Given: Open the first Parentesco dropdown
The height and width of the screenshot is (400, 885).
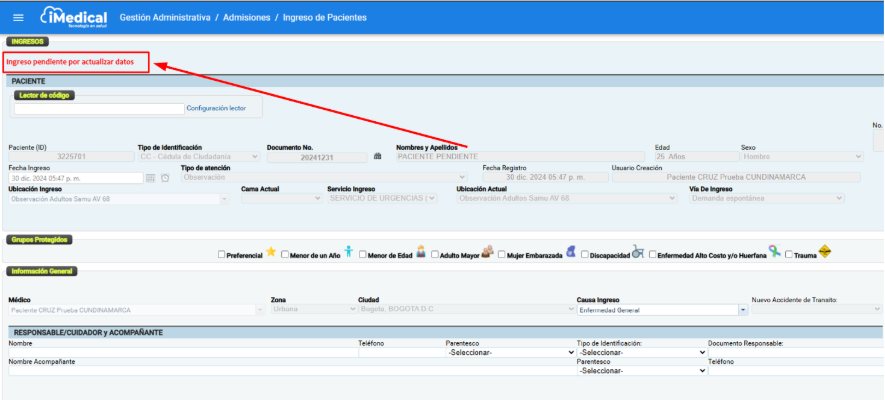Looking at the screenshot, I should (509, 352).
